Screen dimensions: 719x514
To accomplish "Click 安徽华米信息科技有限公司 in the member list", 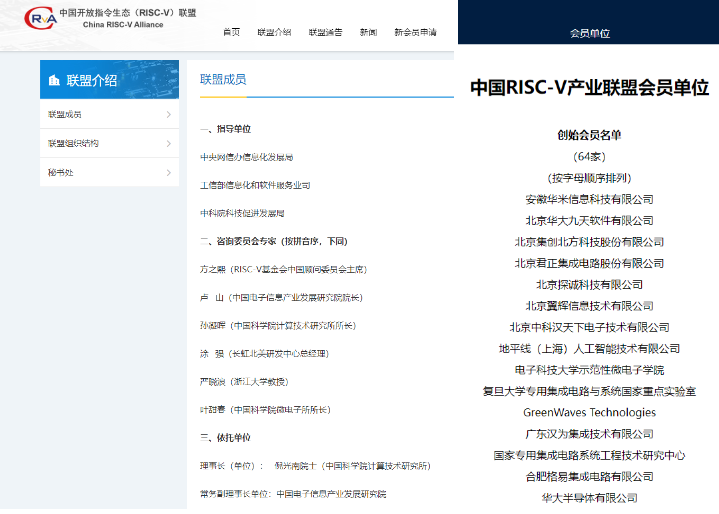I will 589,199.
